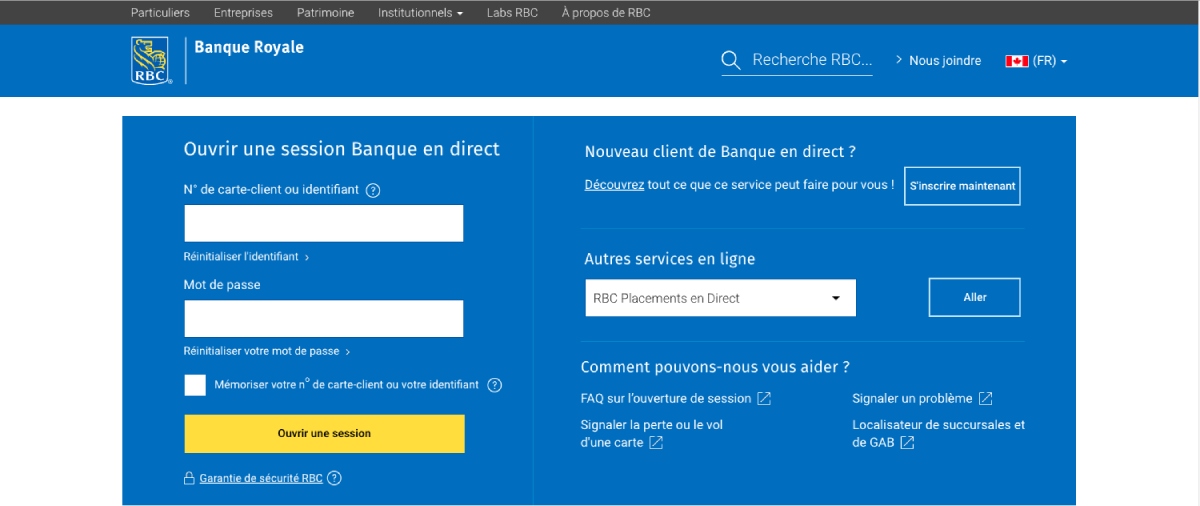The width and height of the screenshot is (1200, 506).
Task: Go to Entreprises section
Action: (x=243, y=13)
